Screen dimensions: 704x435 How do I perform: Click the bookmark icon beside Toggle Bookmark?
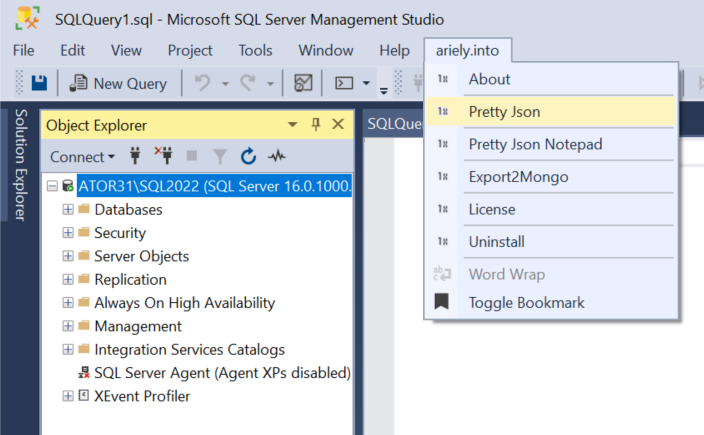pyautogui.click(x=442, y=301)
